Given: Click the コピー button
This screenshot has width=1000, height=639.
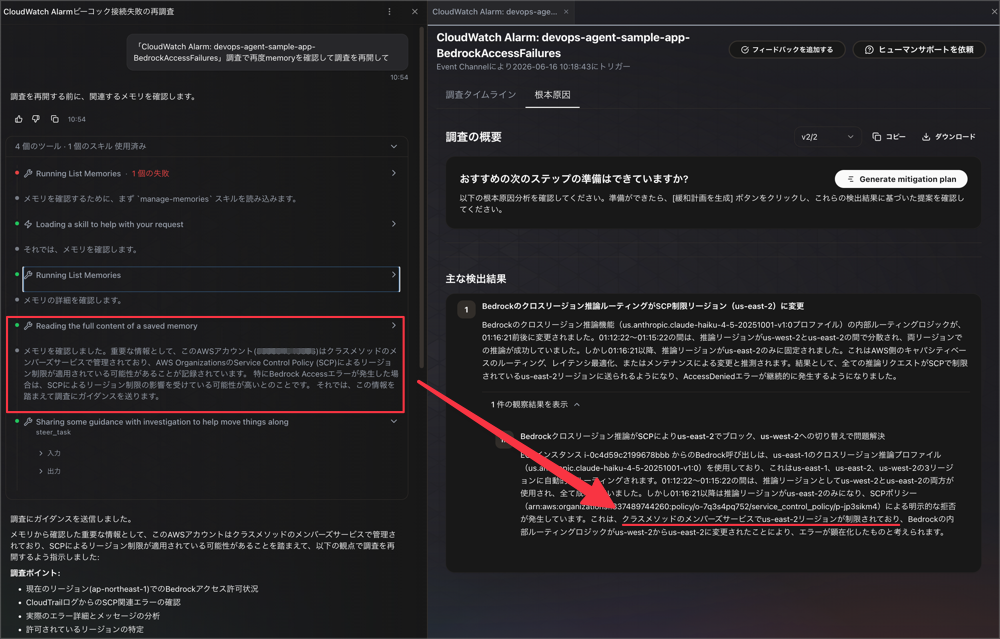Looking at the screenshot, I should coord(888,136).
